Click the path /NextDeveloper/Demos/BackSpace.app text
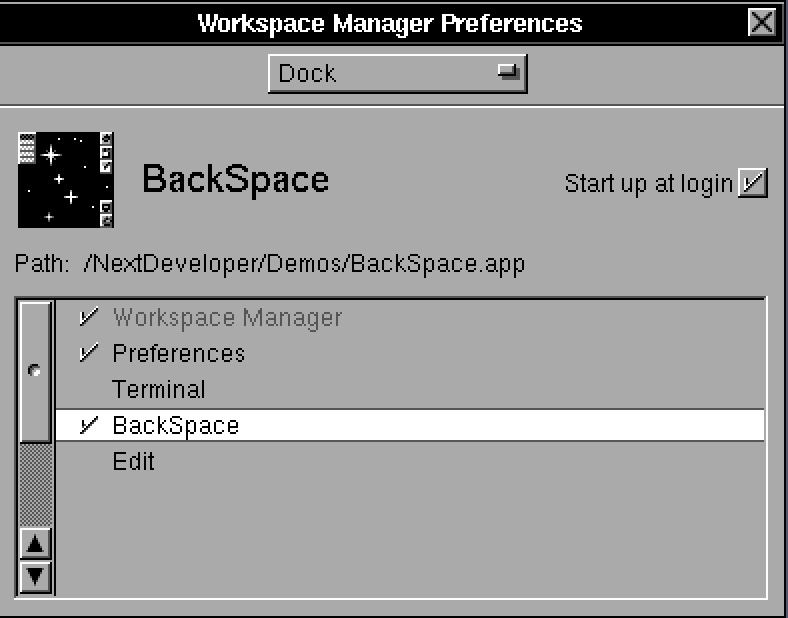Viewport: 788px width, 618px height. click(304, 265)
